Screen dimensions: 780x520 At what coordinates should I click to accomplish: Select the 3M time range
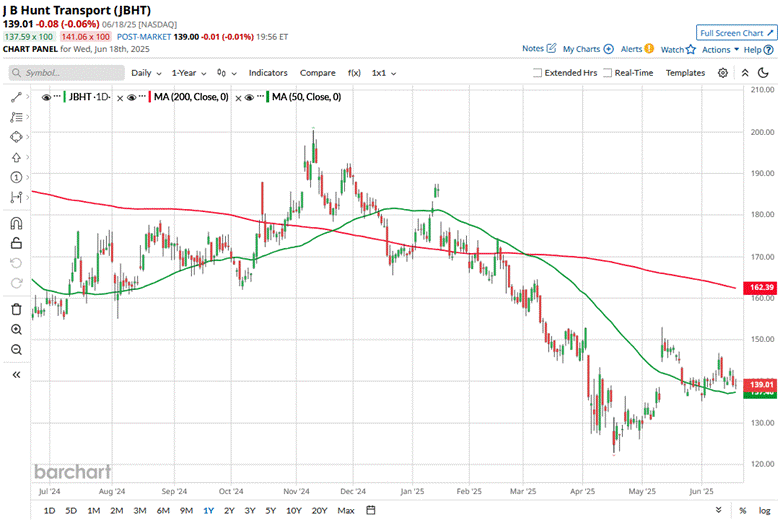(140, 511)
